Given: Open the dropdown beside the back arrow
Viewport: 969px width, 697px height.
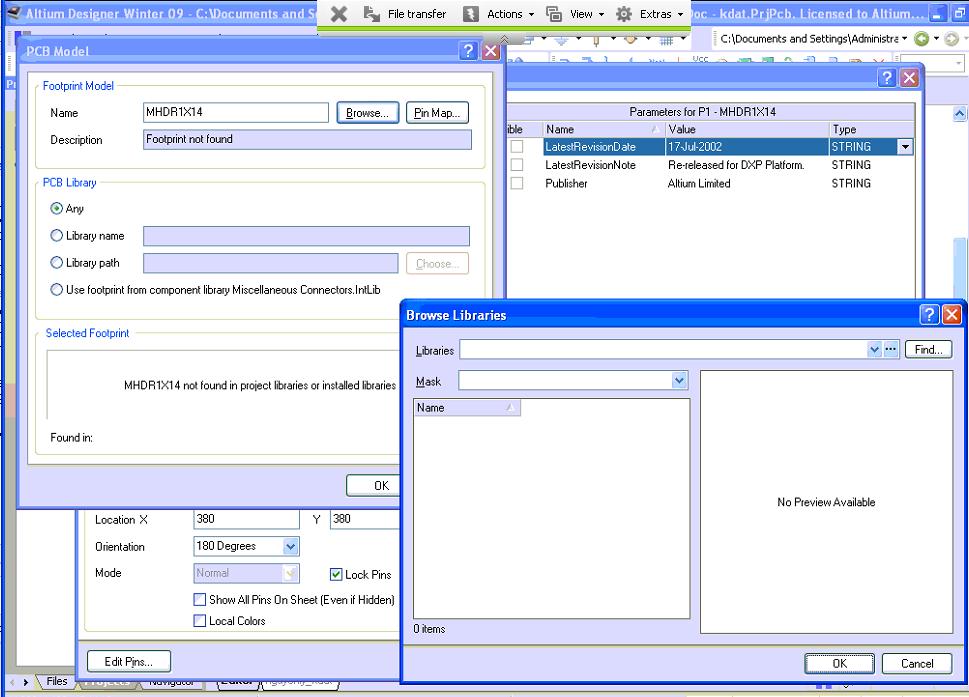Looking at the screenshot, I should [x=936, y=38].
